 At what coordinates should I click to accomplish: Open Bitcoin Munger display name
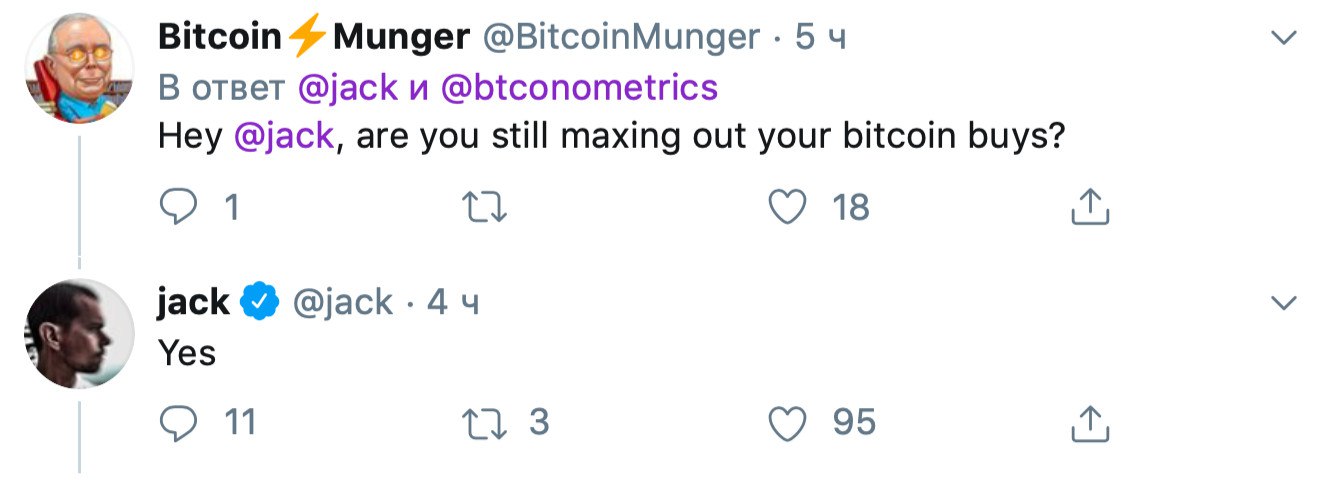click(x=313, y=38)
